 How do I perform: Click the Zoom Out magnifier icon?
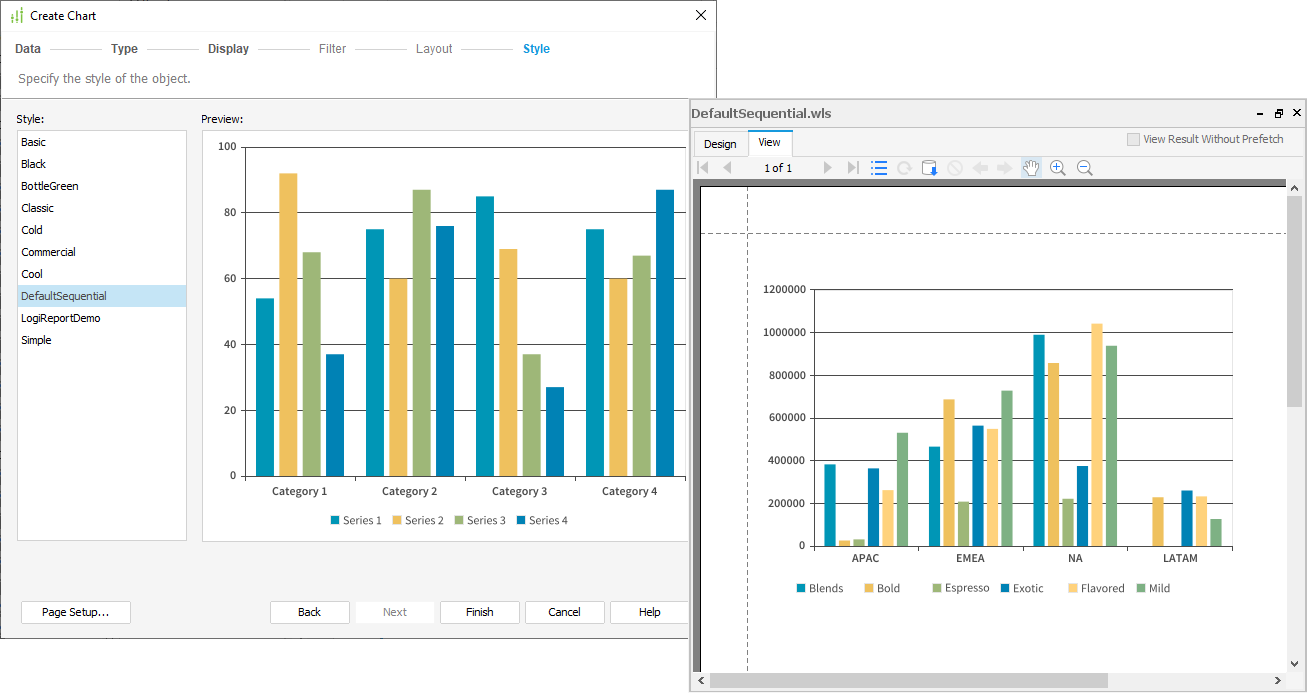click(1084, 168)
